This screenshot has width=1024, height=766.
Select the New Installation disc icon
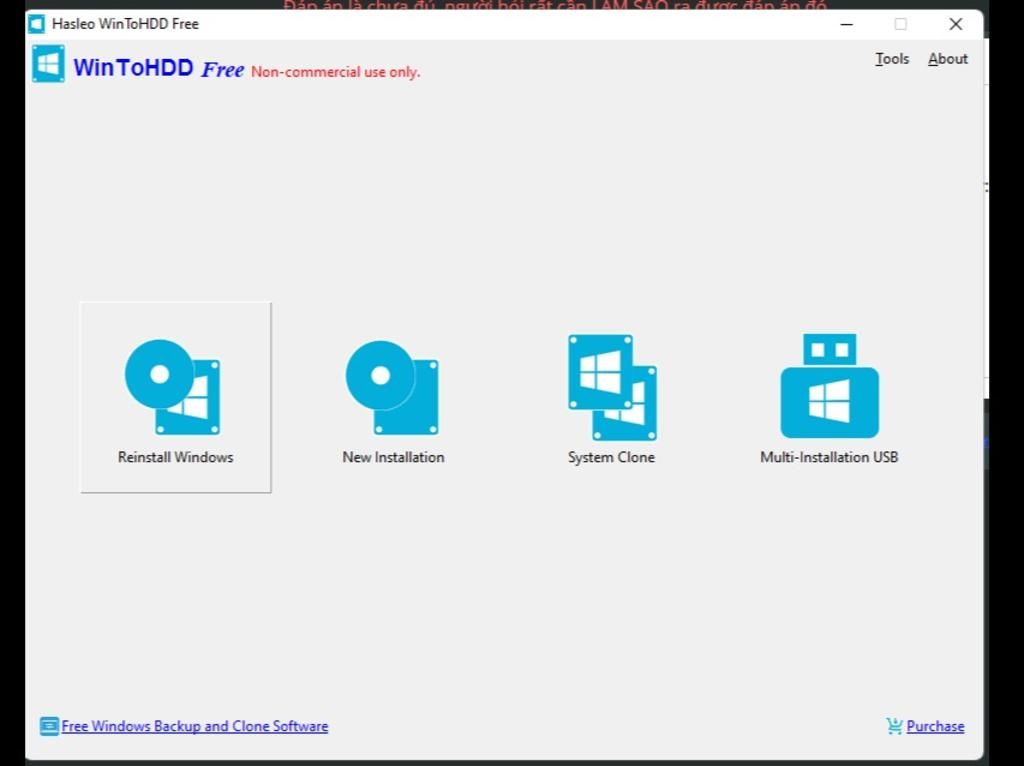click(x=392, y=387)
